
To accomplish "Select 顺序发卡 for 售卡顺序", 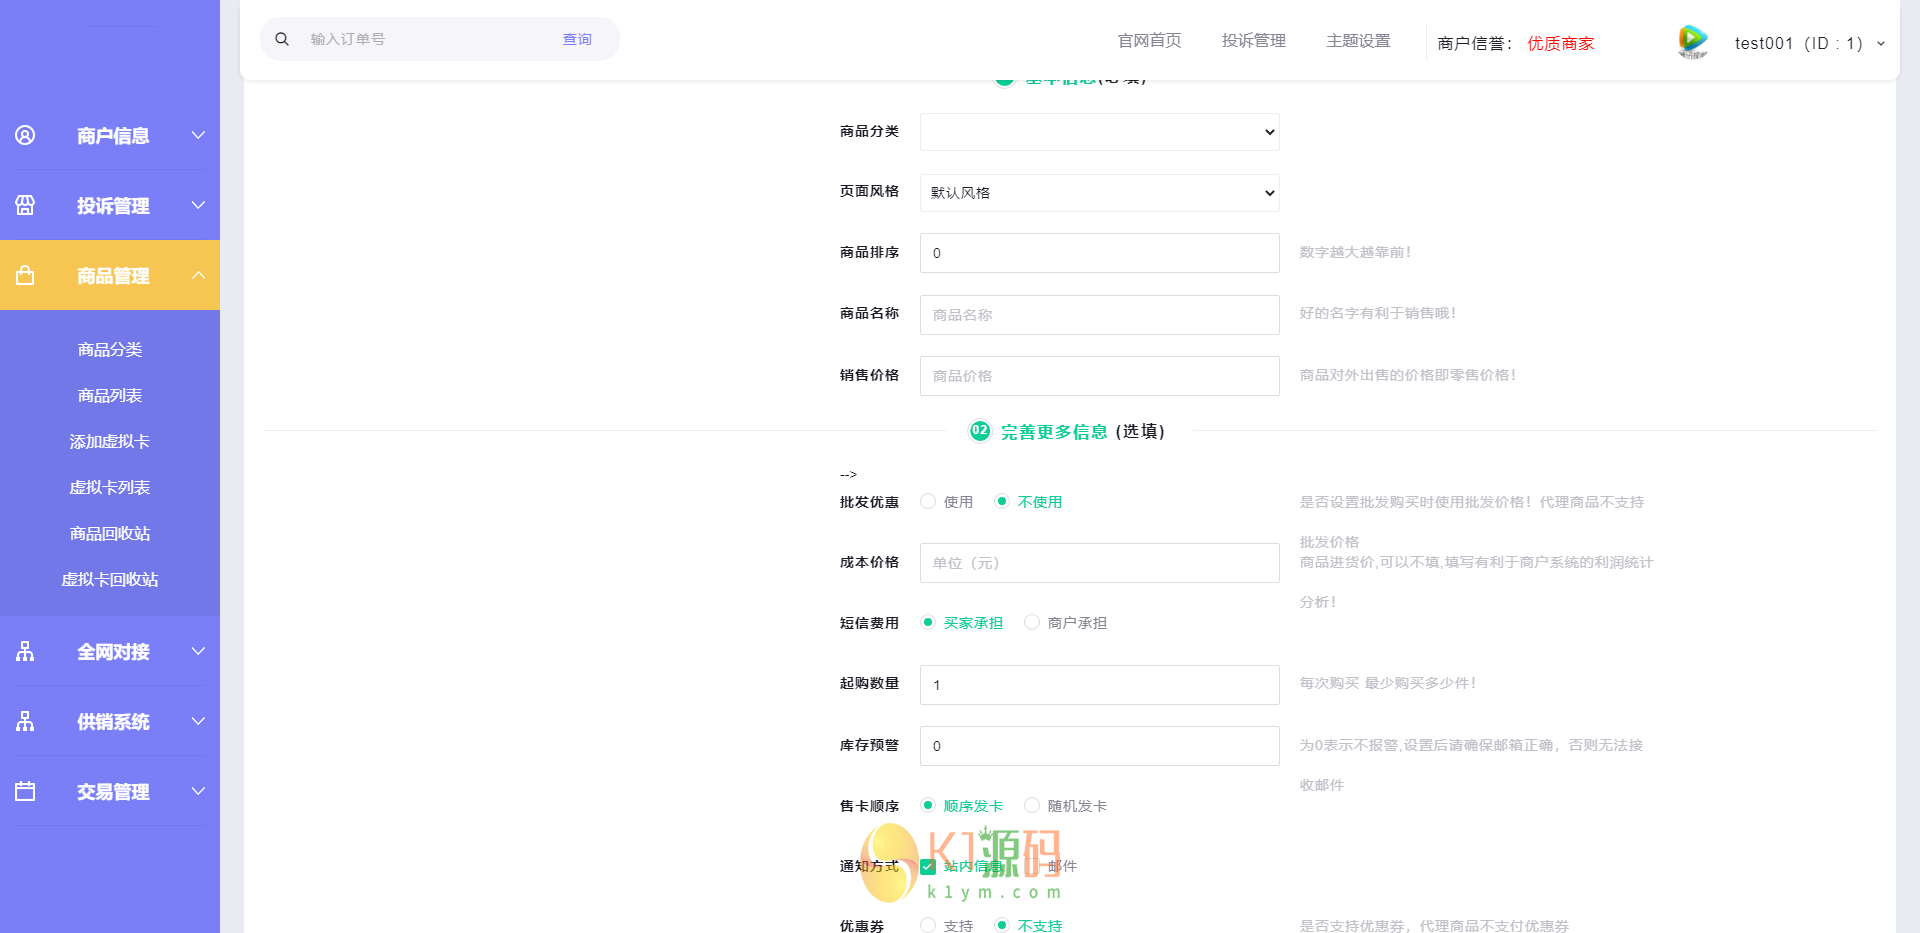I will pos(928,805).
